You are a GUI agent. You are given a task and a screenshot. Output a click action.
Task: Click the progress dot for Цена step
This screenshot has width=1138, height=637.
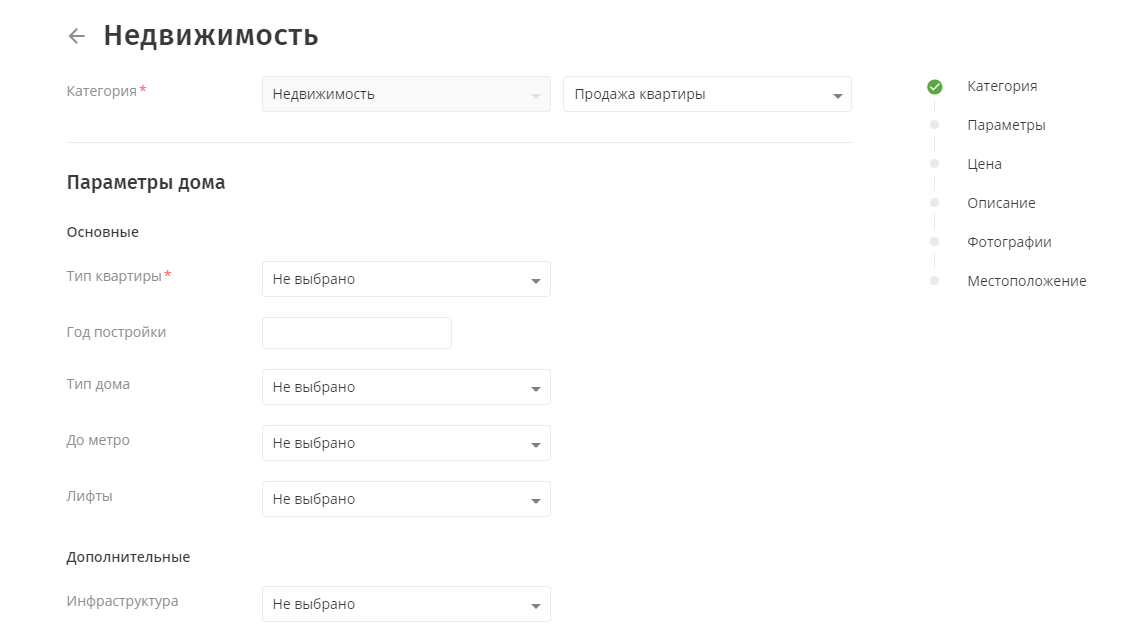[935, 164]
